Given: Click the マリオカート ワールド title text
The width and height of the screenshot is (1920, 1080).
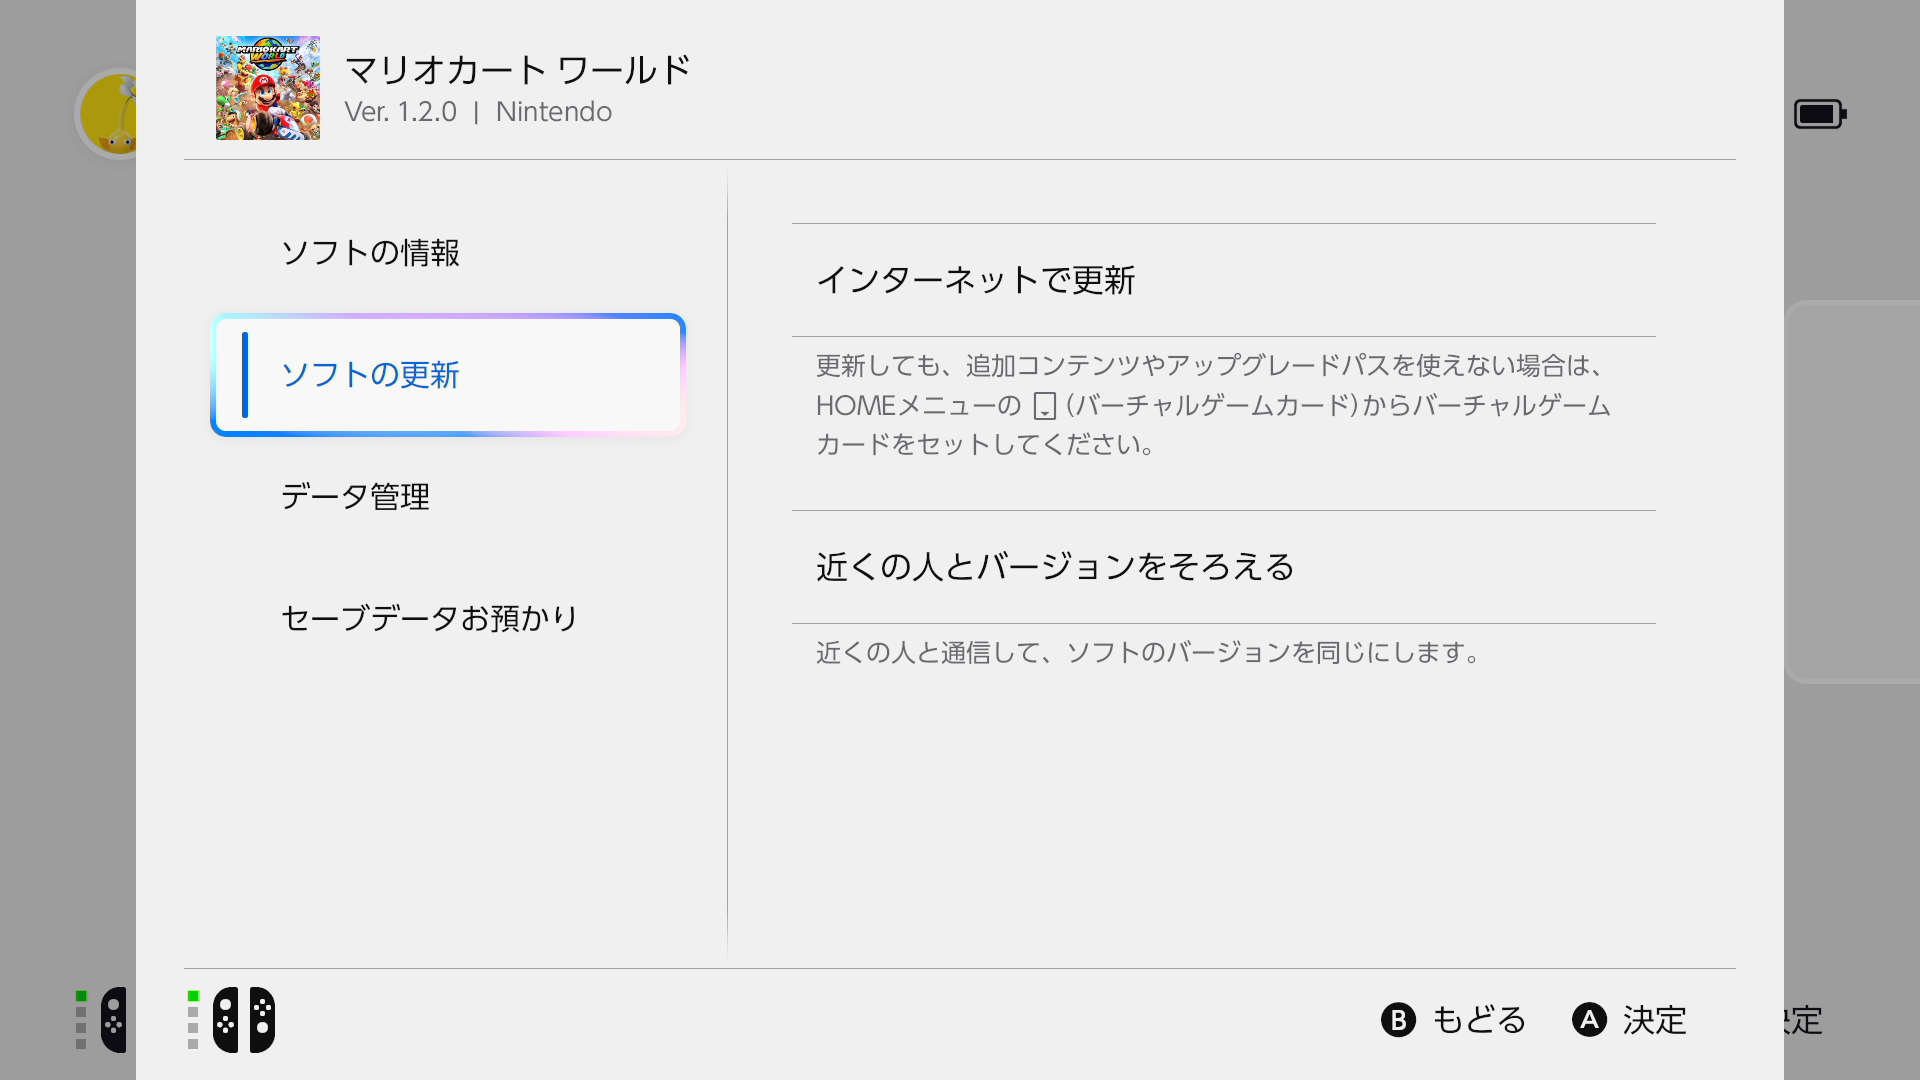Looking at the screenshot, I should tap(518, 70).
